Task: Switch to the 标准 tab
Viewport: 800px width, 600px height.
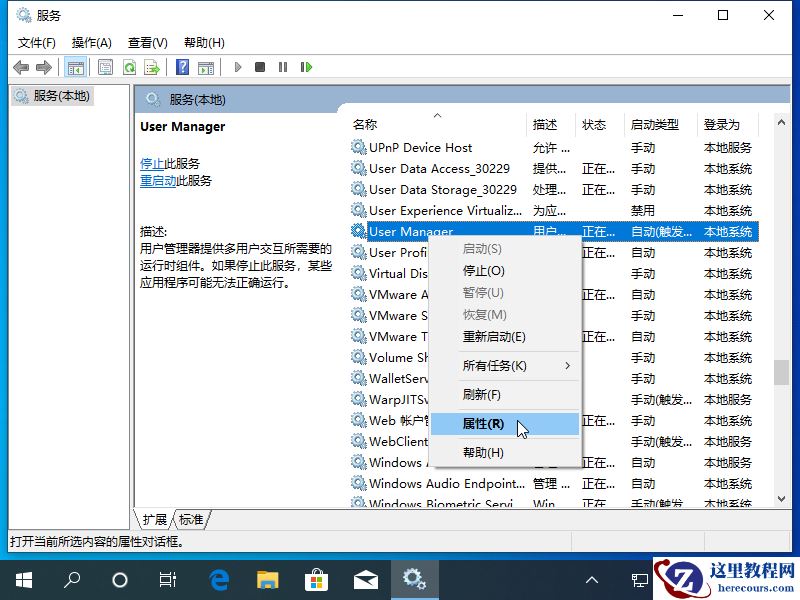Action: click(x=191, y=519)
